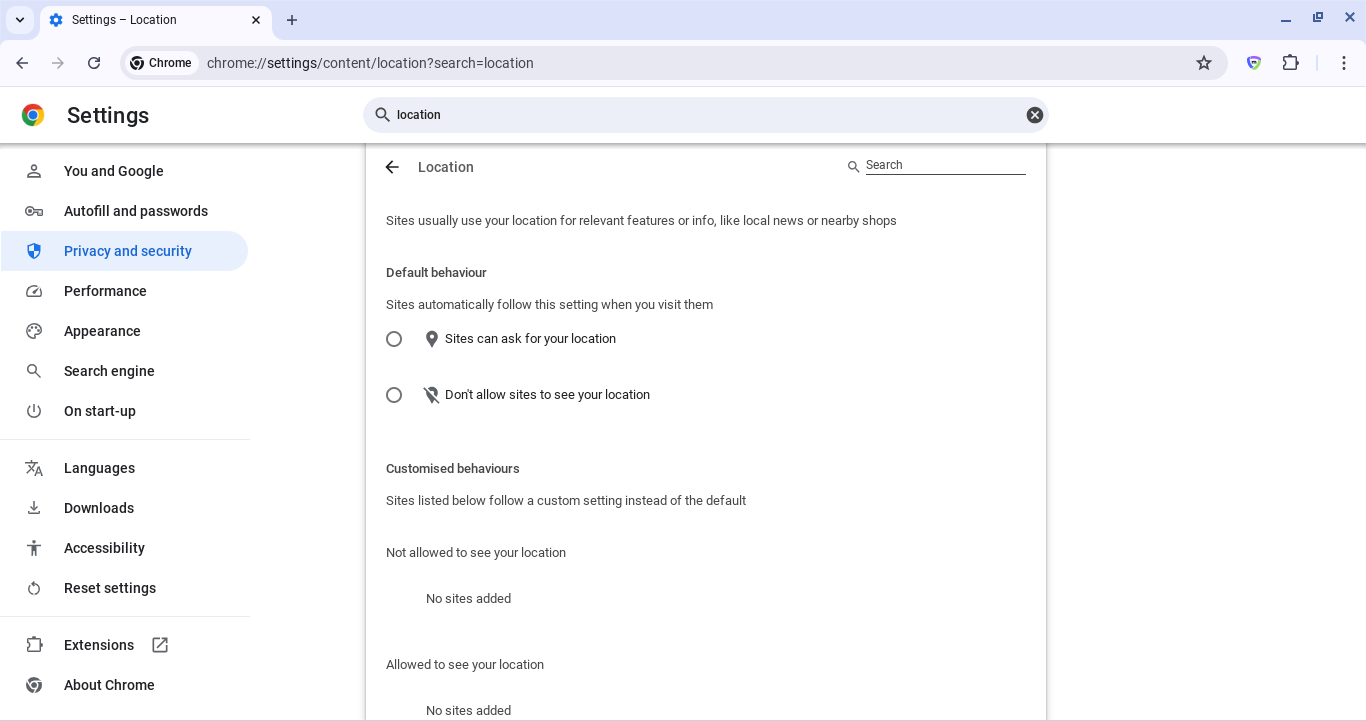
Task: Click speedometer icon for Performance
Action: tap(34, 291)
